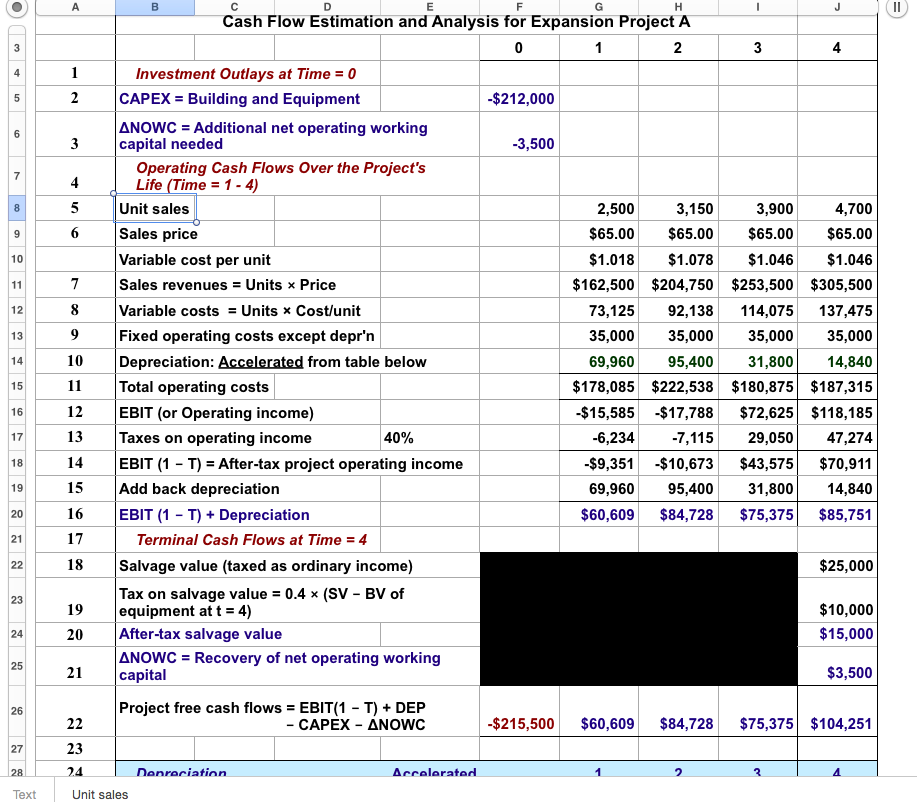Select column header J
The height and width of the screenshot is (802, 917).
click(837, 9)
